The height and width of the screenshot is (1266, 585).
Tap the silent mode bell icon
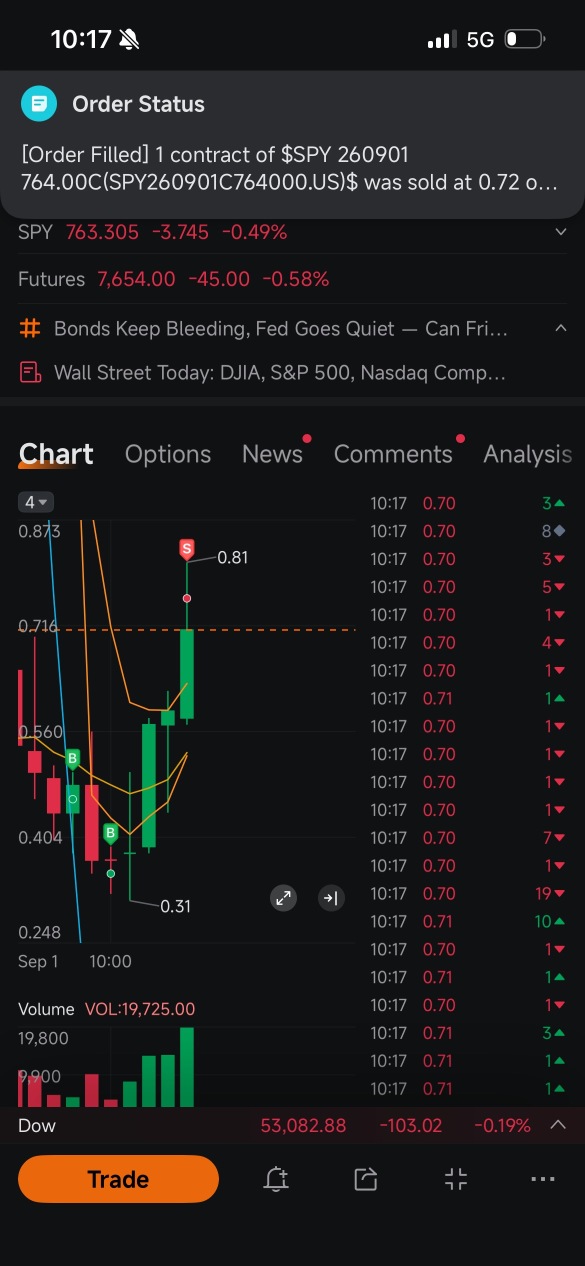pyautogui.click(x=129, y=40)
